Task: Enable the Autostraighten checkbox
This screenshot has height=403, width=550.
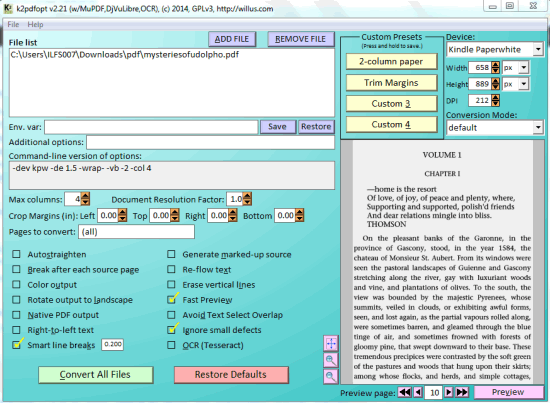Action: coord(16,254)
